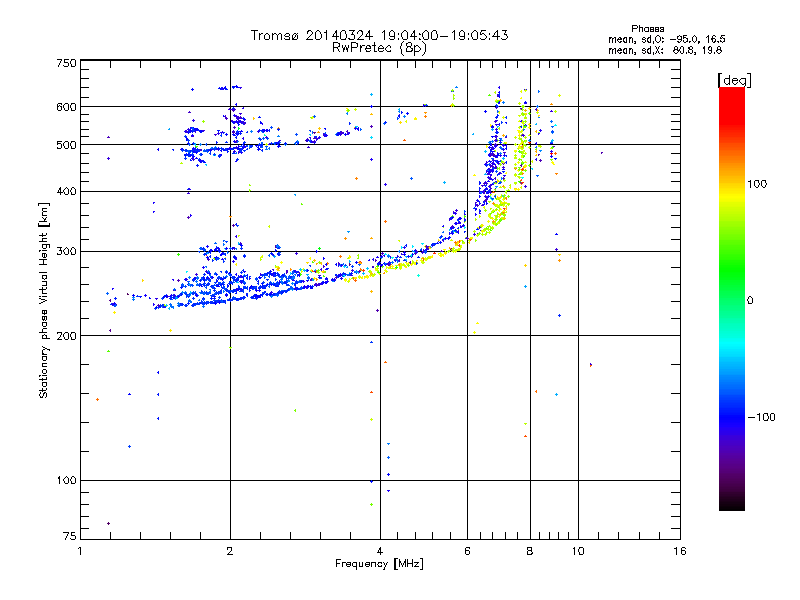Click the colorbar label '100'
The height and width of the screenshot is (600, 800).
[x=757, y=184]
